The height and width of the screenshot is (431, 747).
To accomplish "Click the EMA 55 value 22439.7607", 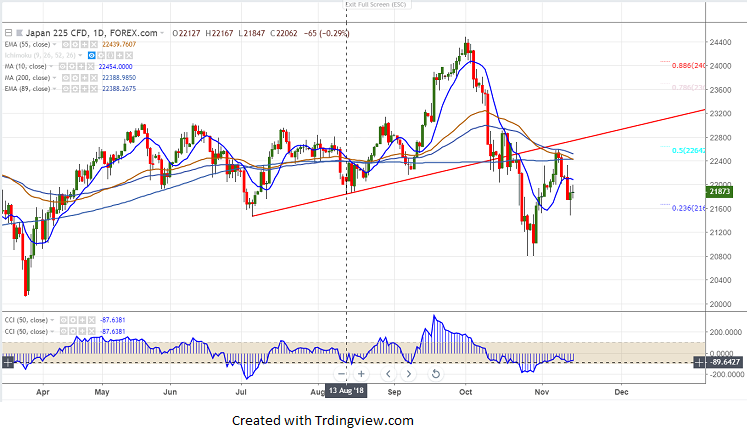I will (119, 44).
